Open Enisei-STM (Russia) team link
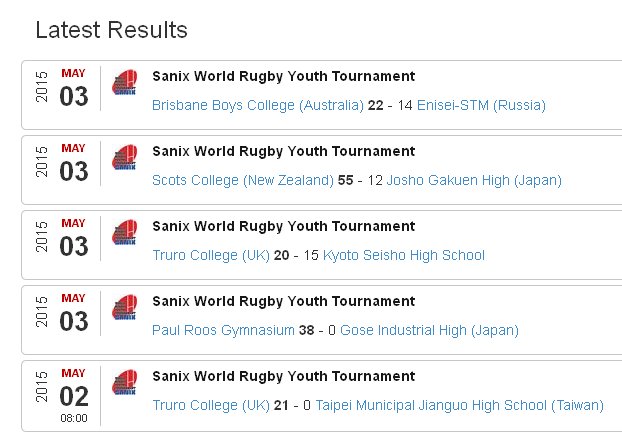The image size is (622, 436). 481,106
